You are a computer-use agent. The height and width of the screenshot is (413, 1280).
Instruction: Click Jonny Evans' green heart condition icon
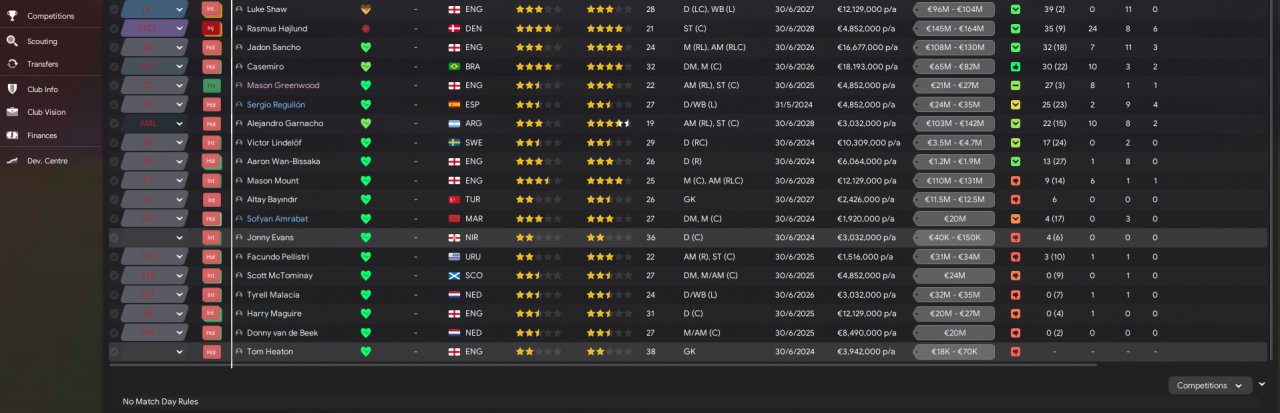coord(366,238)
